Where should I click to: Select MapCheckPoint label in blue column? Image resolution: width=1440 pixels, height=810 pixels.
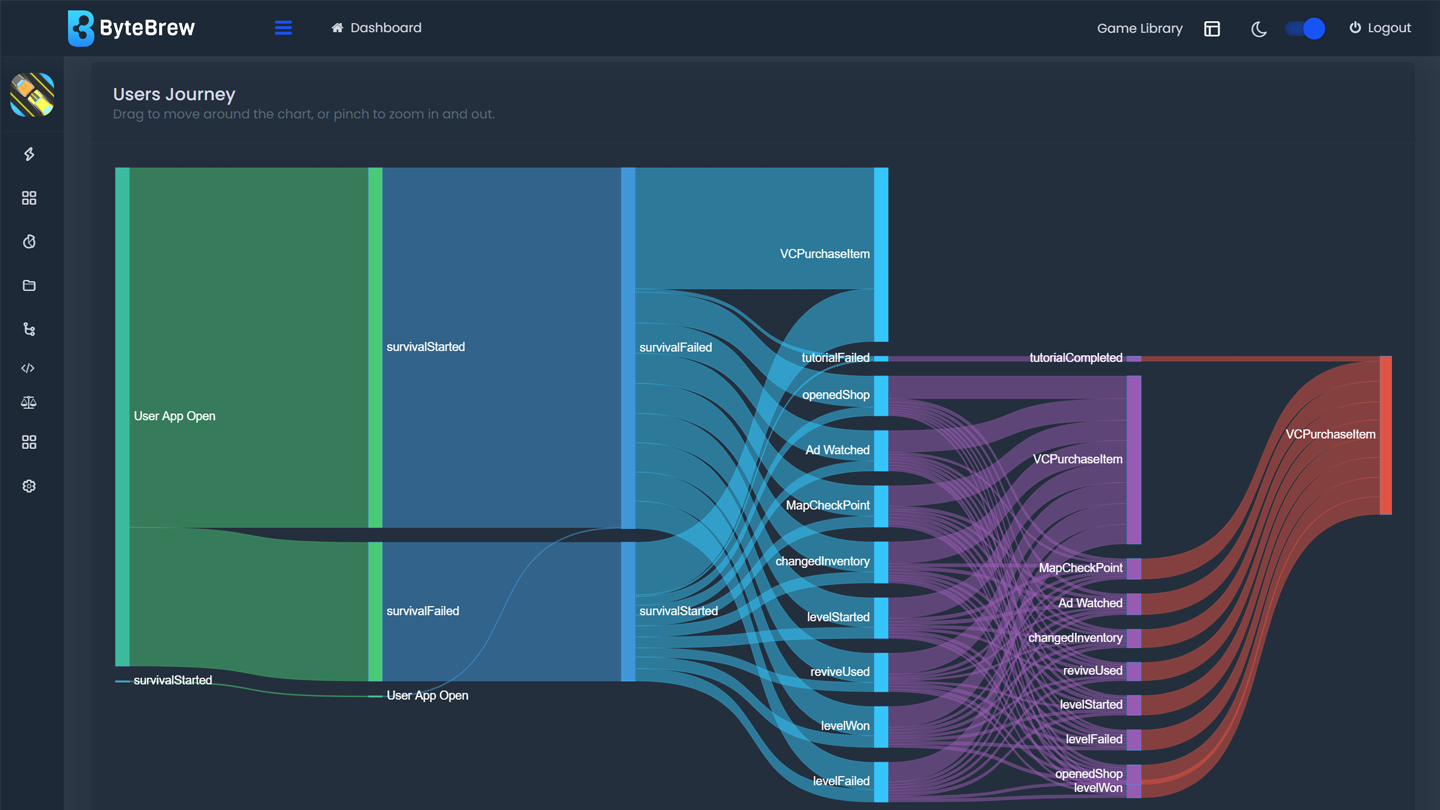click(828, 505)
